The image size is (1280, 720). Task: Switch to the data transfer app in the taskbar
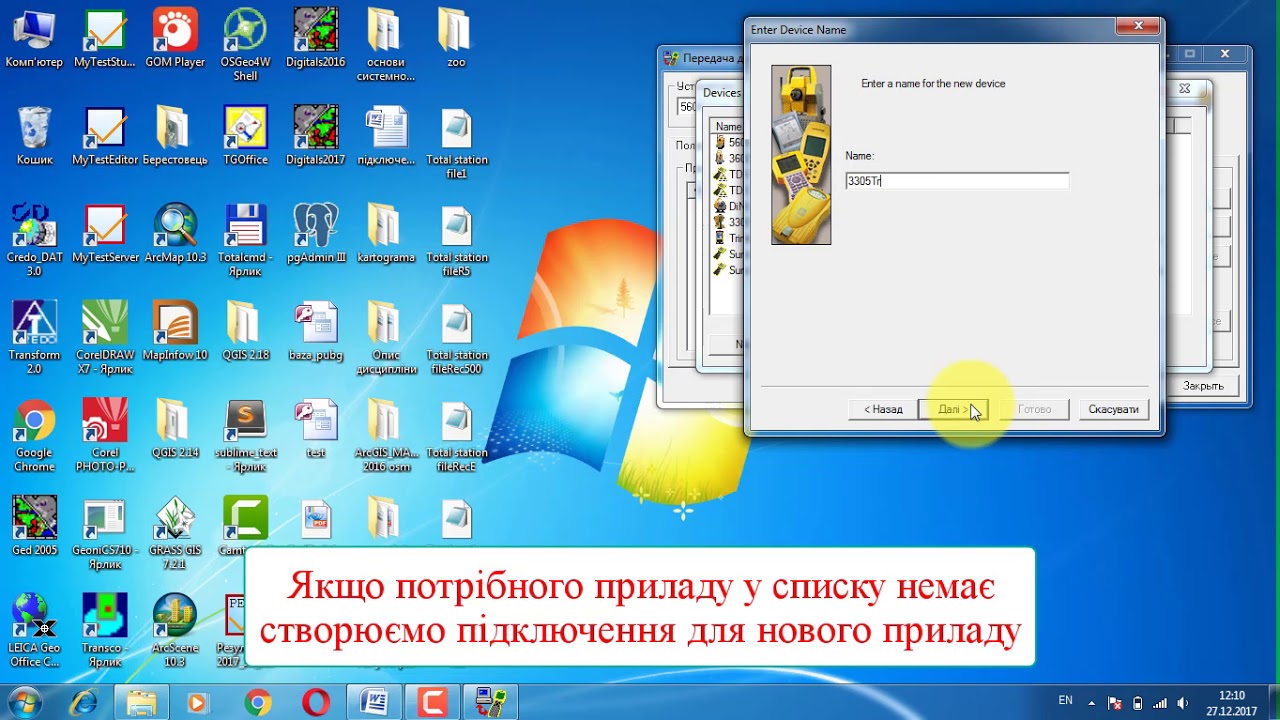491,702
